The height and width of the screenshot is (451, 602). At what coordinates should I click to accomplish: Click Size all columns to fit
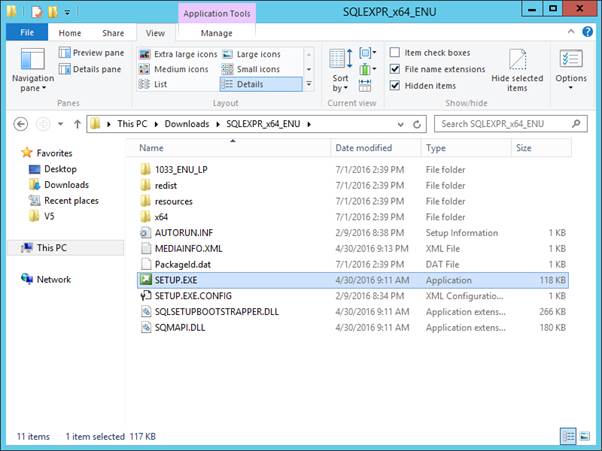tap(365, 85)
